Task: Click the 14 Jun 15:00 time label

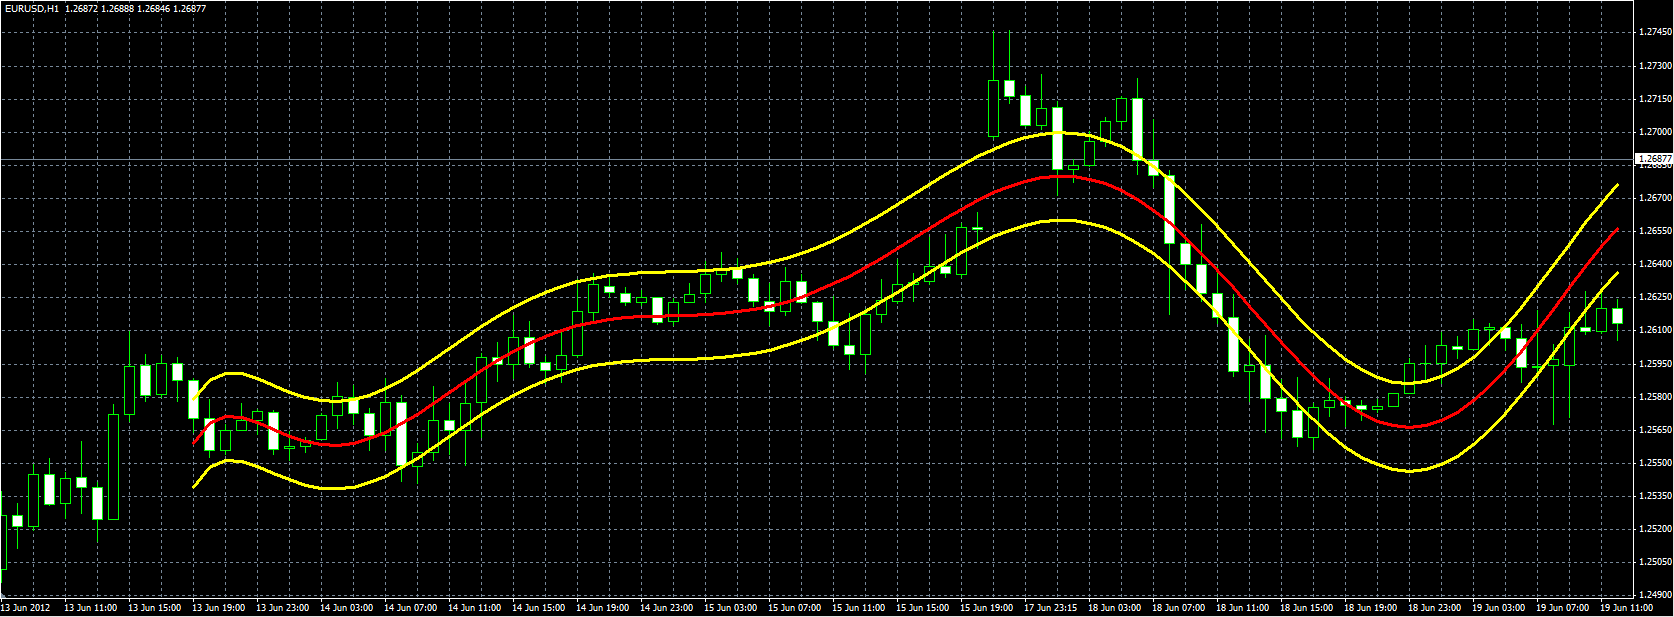Action: 538,608
